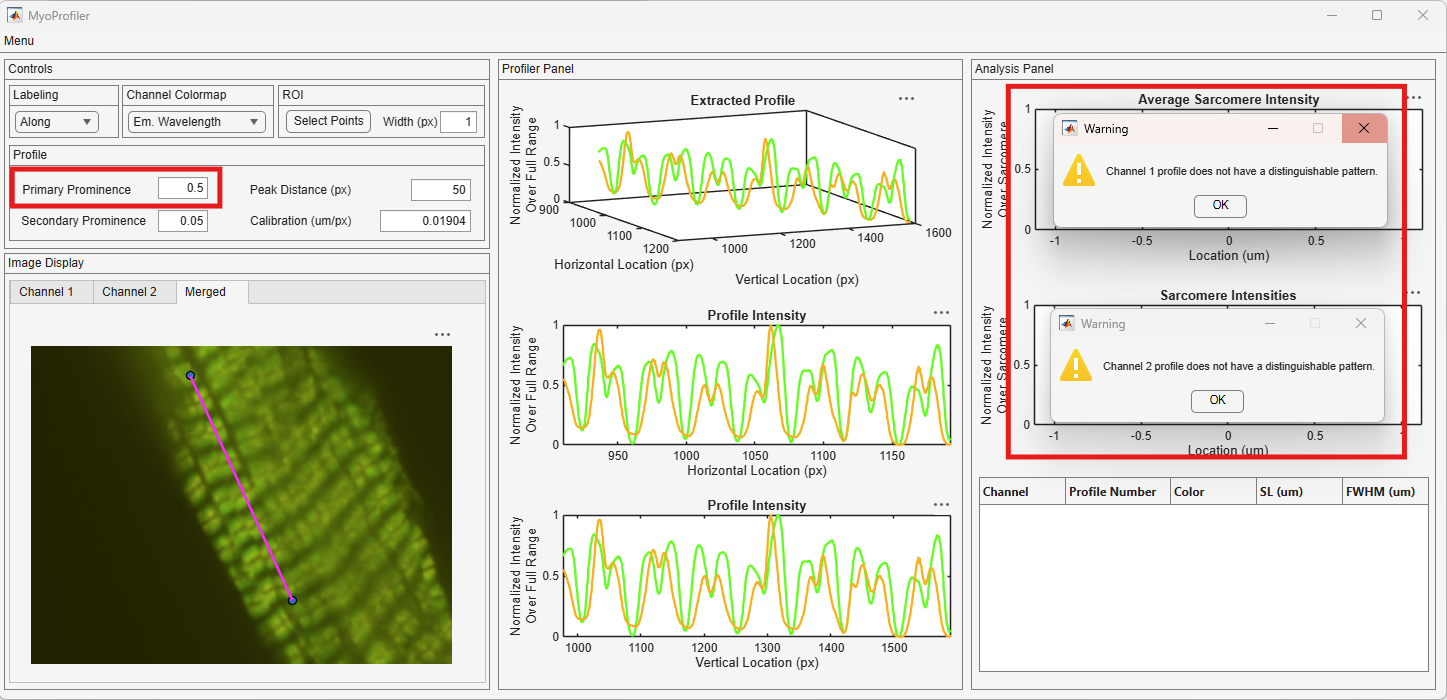Click OK on Channel 1 warning
Image resolution: width=1447 pixels, height=700 pixels.
point(1220,205)
